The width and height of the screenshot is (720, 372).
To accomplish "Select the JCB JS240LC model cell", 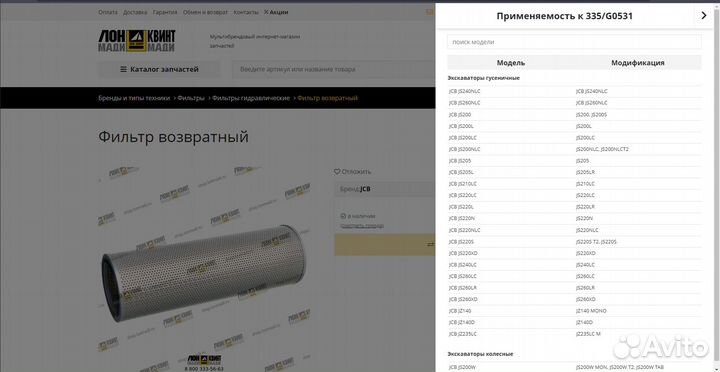I will click(462, 265).
